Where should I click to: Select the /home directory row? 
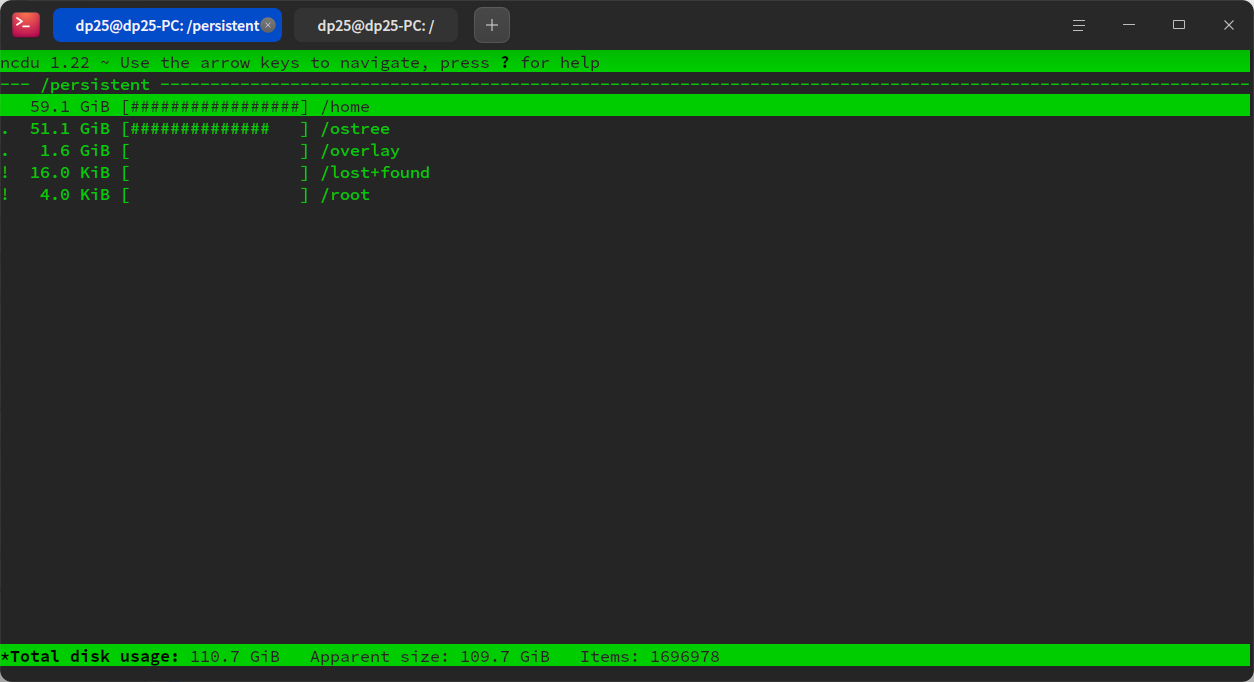(625, 106)
